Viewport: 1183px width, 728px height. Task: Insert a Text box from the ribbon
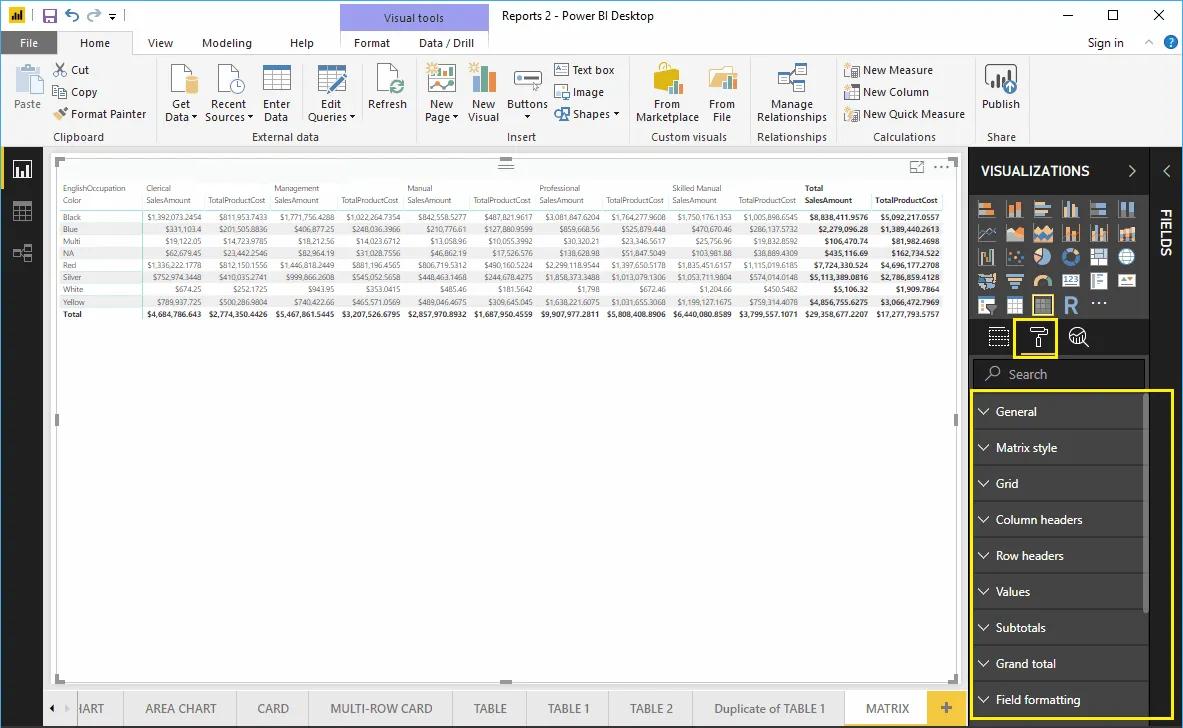pos(584,69)
